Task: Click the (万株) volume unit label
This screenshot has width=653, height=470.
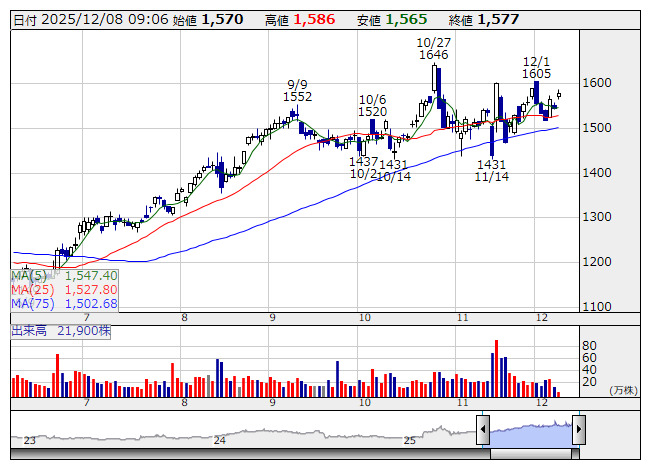Action: click(623, 390)
